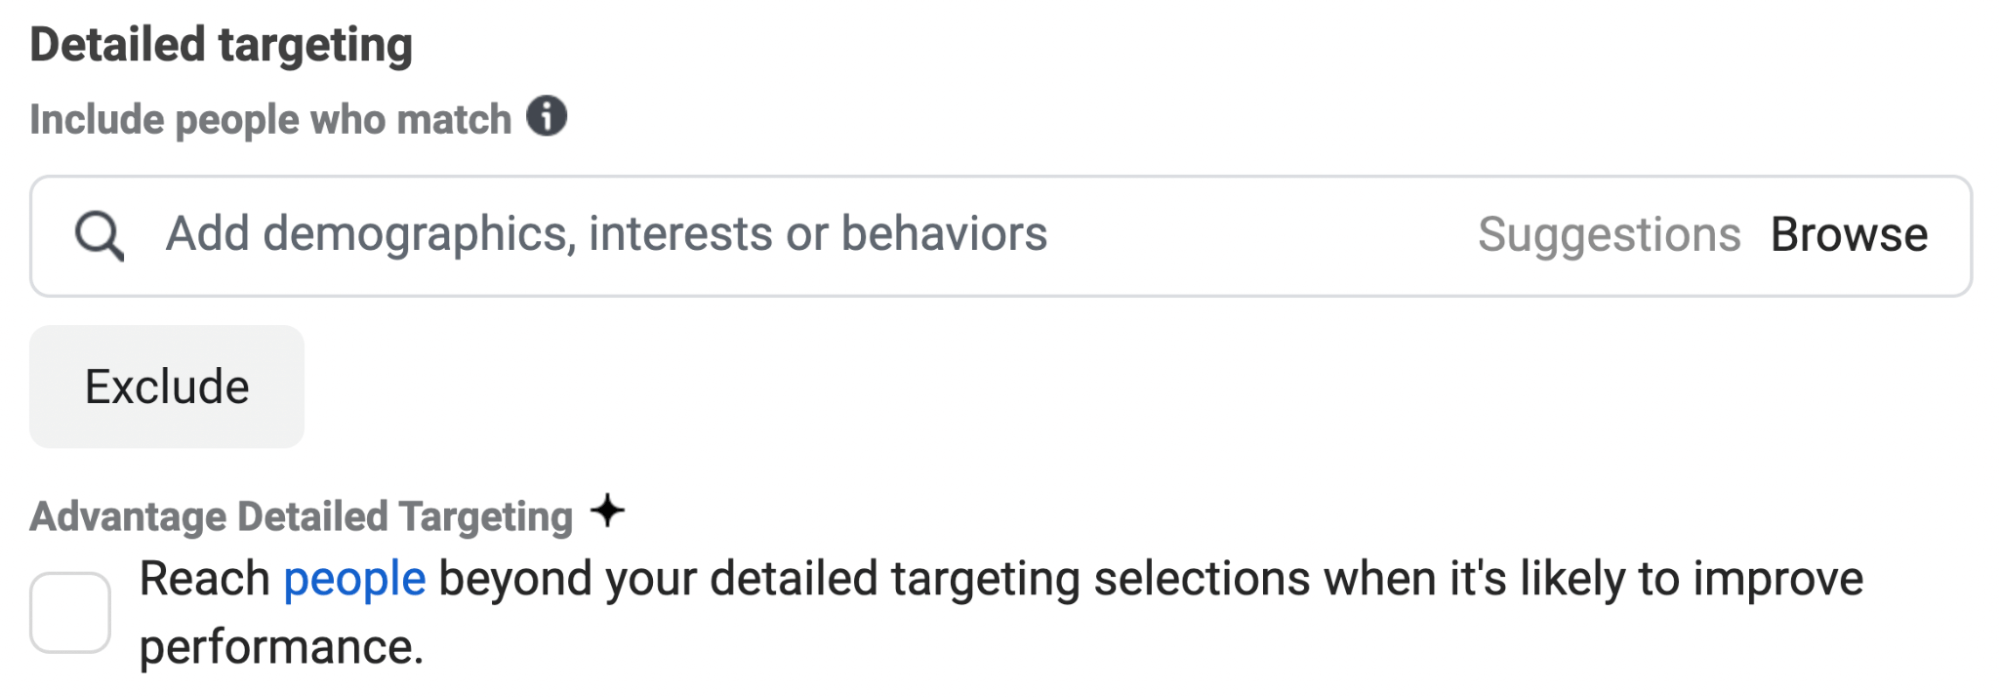Focus the Add demographics, interests or behaviors field
This screenshot has width=1999, height=698.
coord(605,235)
